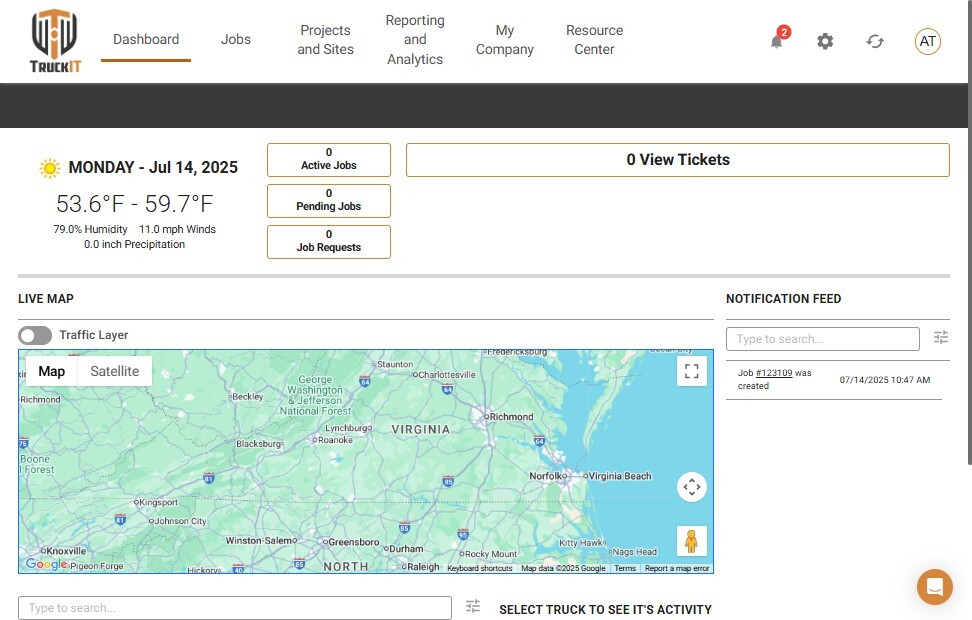Toggle fullscreen view of the map
The height and width of the screenshot is (620, 972).
point(692,371)
